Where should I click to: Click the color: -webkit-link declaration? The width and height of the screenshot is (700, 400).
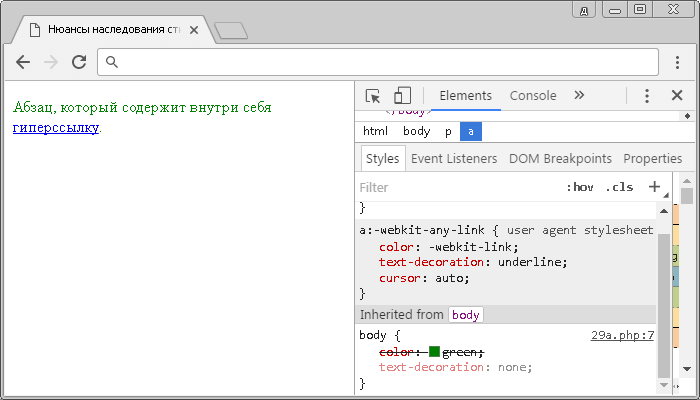coord(449,247)
